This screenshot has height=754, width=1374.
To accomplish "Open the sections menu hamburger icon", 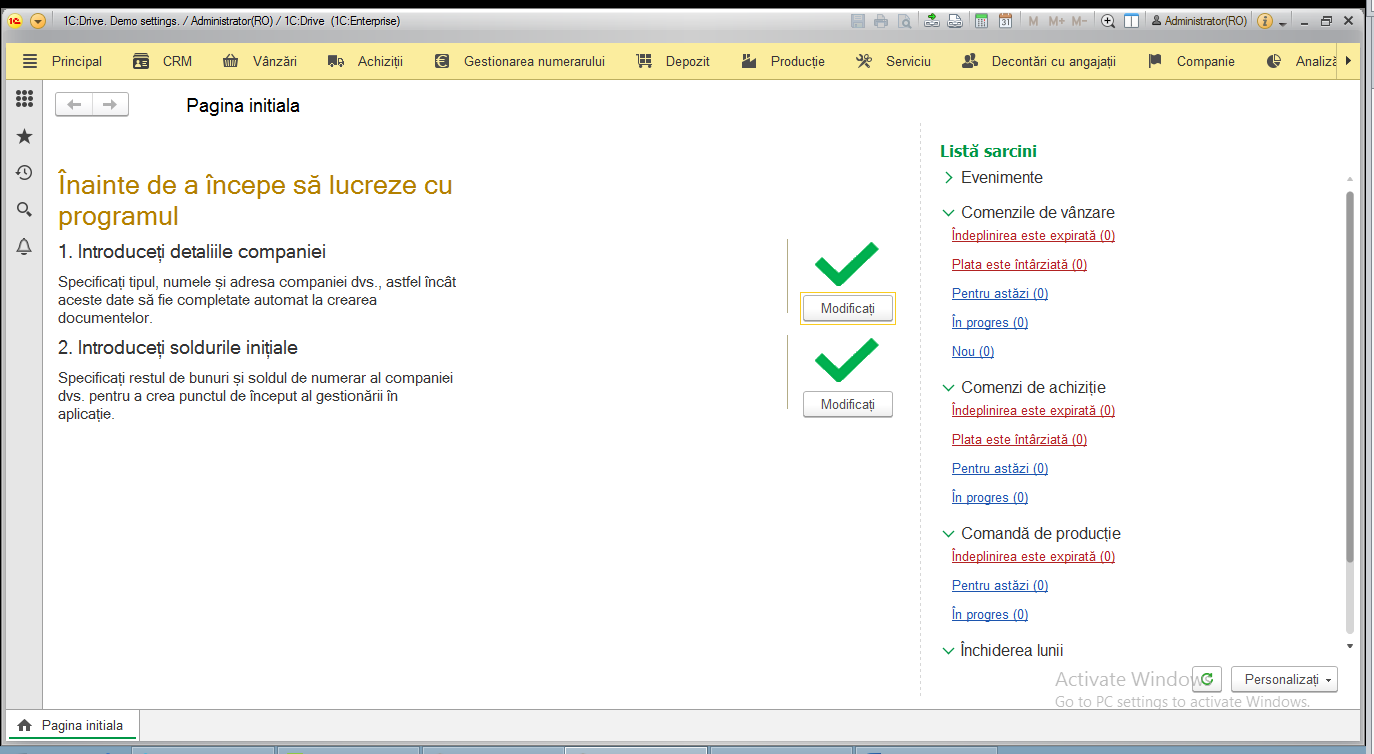I will coord(29,61).
